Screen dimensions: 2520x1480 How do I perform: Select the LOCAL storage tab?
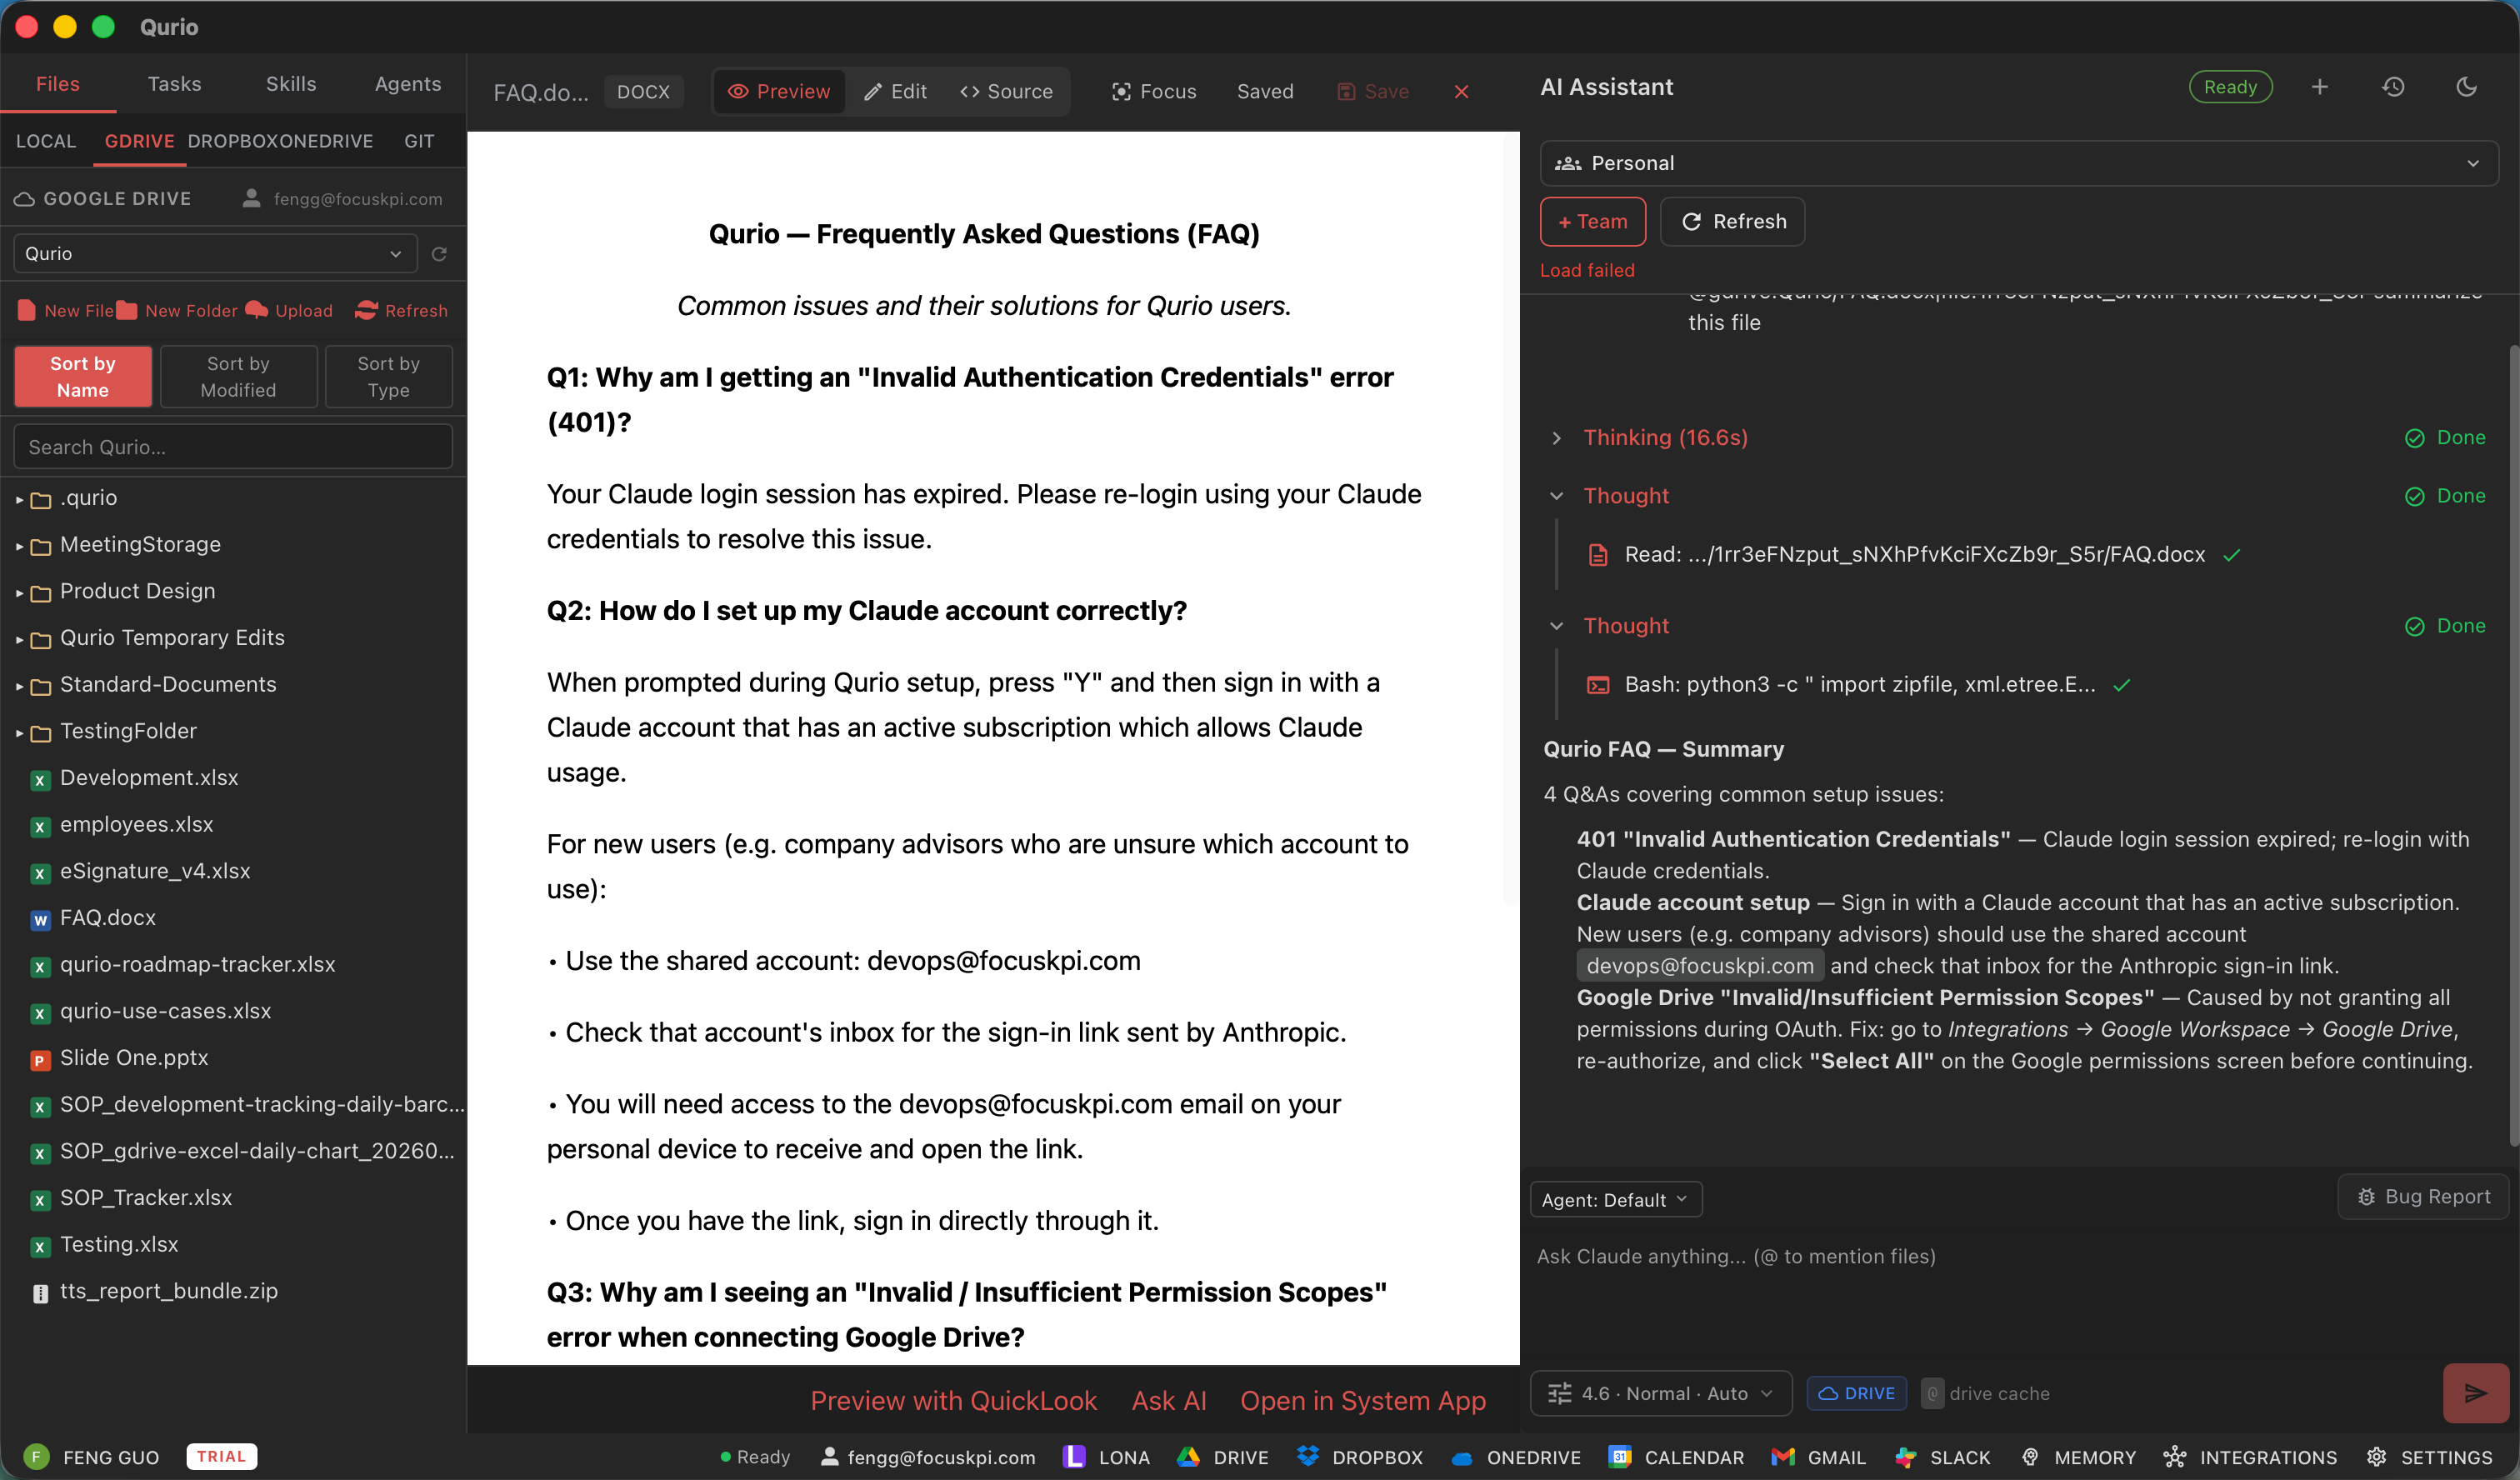click(46, 142)
